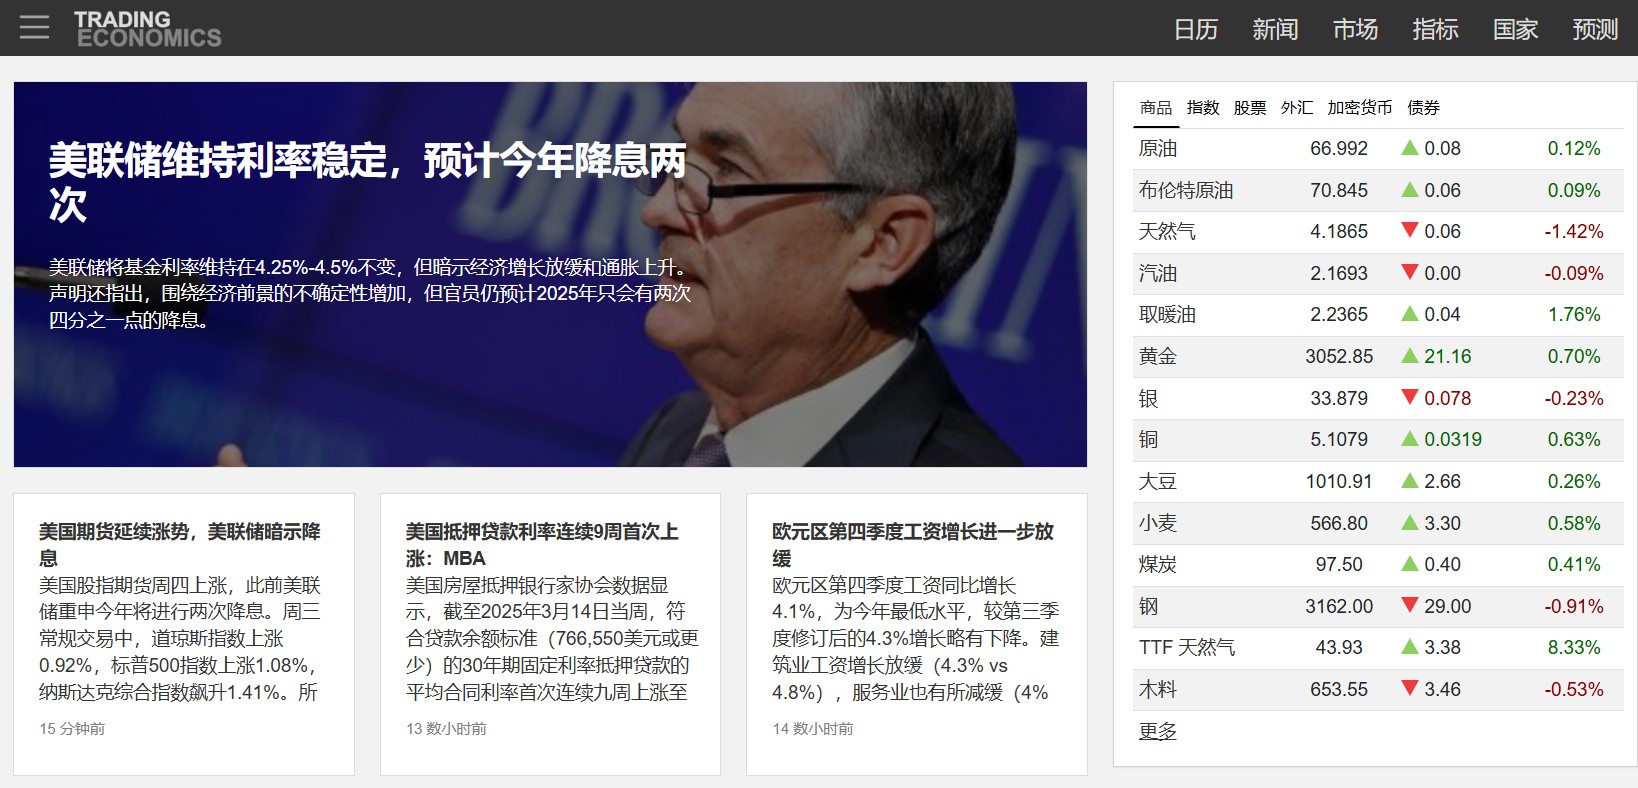Viewport: 1638px width, 788px height.
Task: Open the 预测 menu
Action: click(1595, 29)
